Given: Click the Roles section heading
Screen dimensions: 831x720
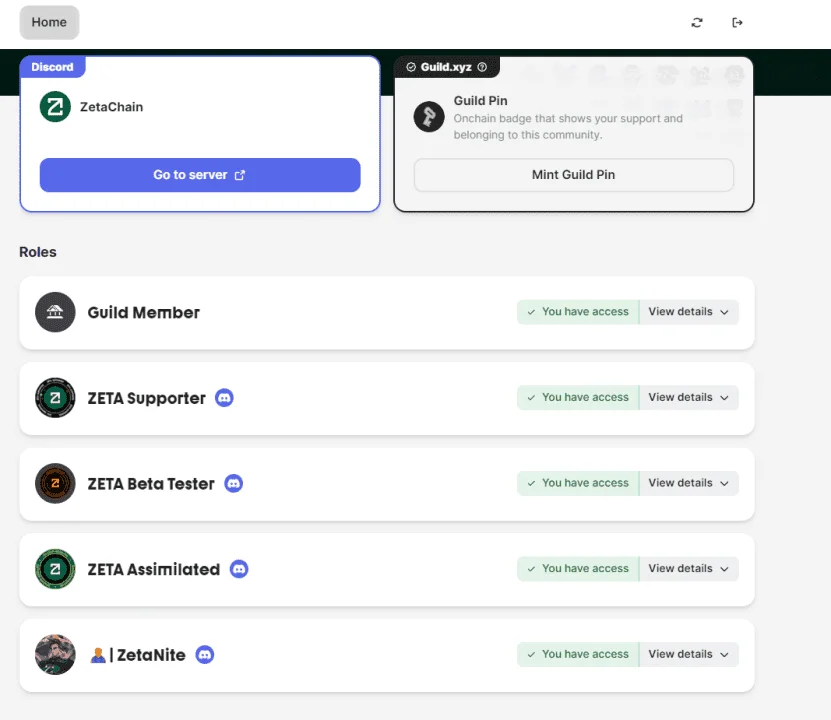Looking at the screenshot, I should click(38, 252).
